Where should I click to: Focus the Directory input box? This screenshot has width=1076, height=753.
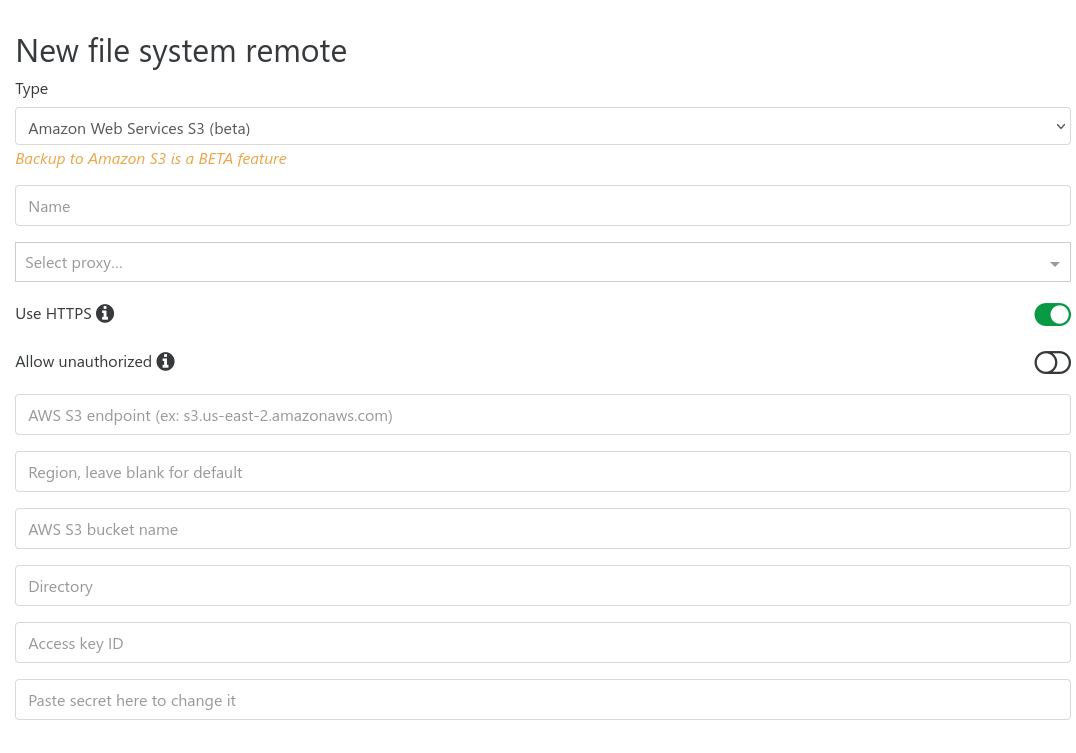coord(542,586)
